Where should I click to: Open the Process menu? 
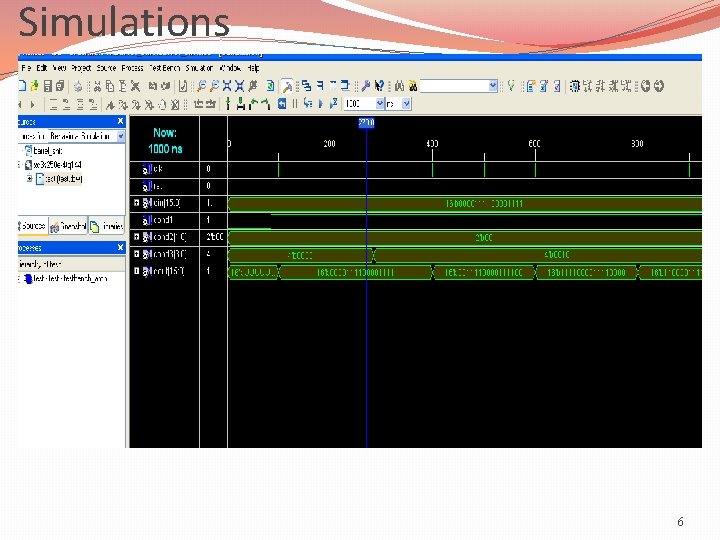(x=132, y=68)
